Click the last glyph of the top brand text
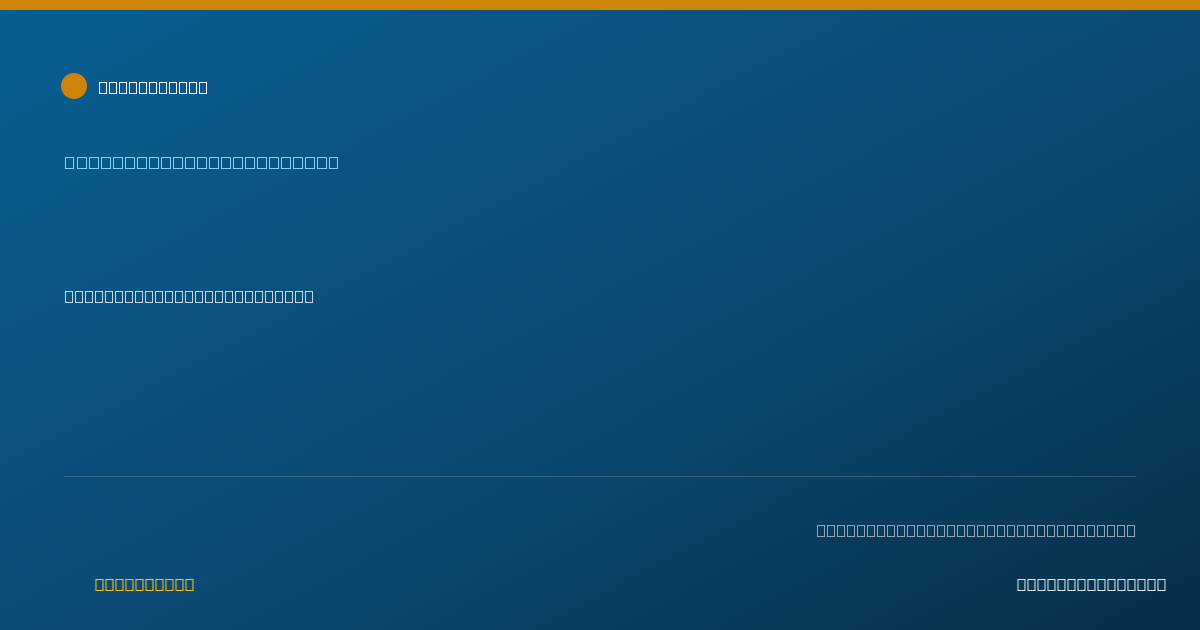This screenshot has height=630, width=1200. coord(203,87)
